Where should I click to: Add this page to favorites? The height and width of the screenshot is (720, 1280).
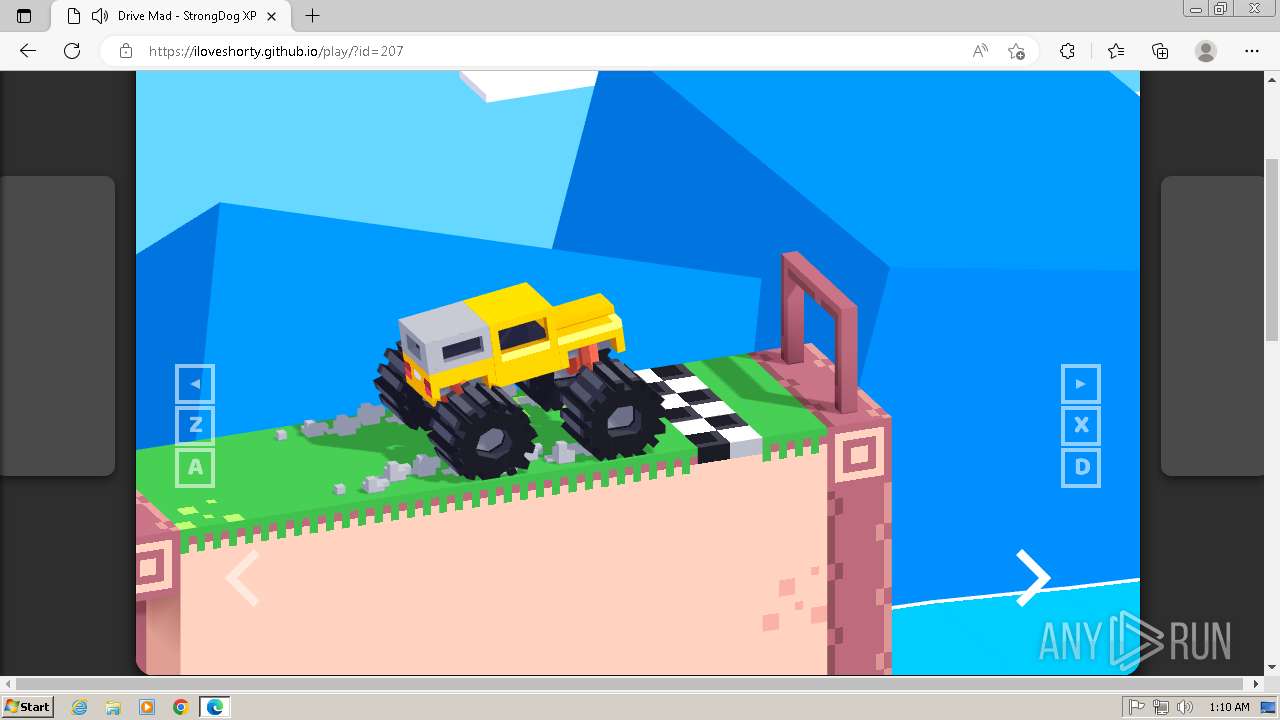[1016, 51]
